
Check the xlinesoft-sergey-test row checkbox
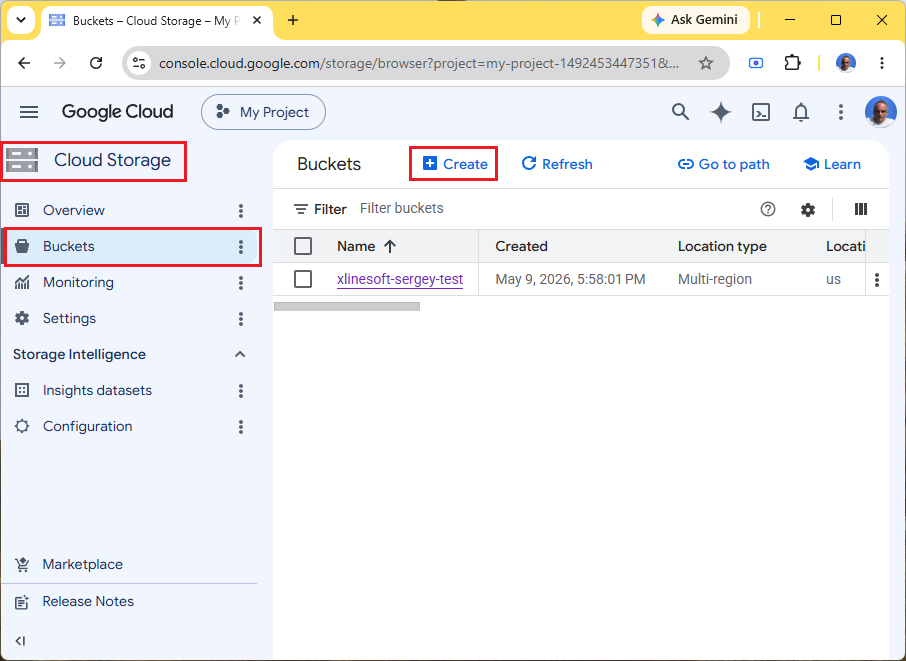[303, 279]
